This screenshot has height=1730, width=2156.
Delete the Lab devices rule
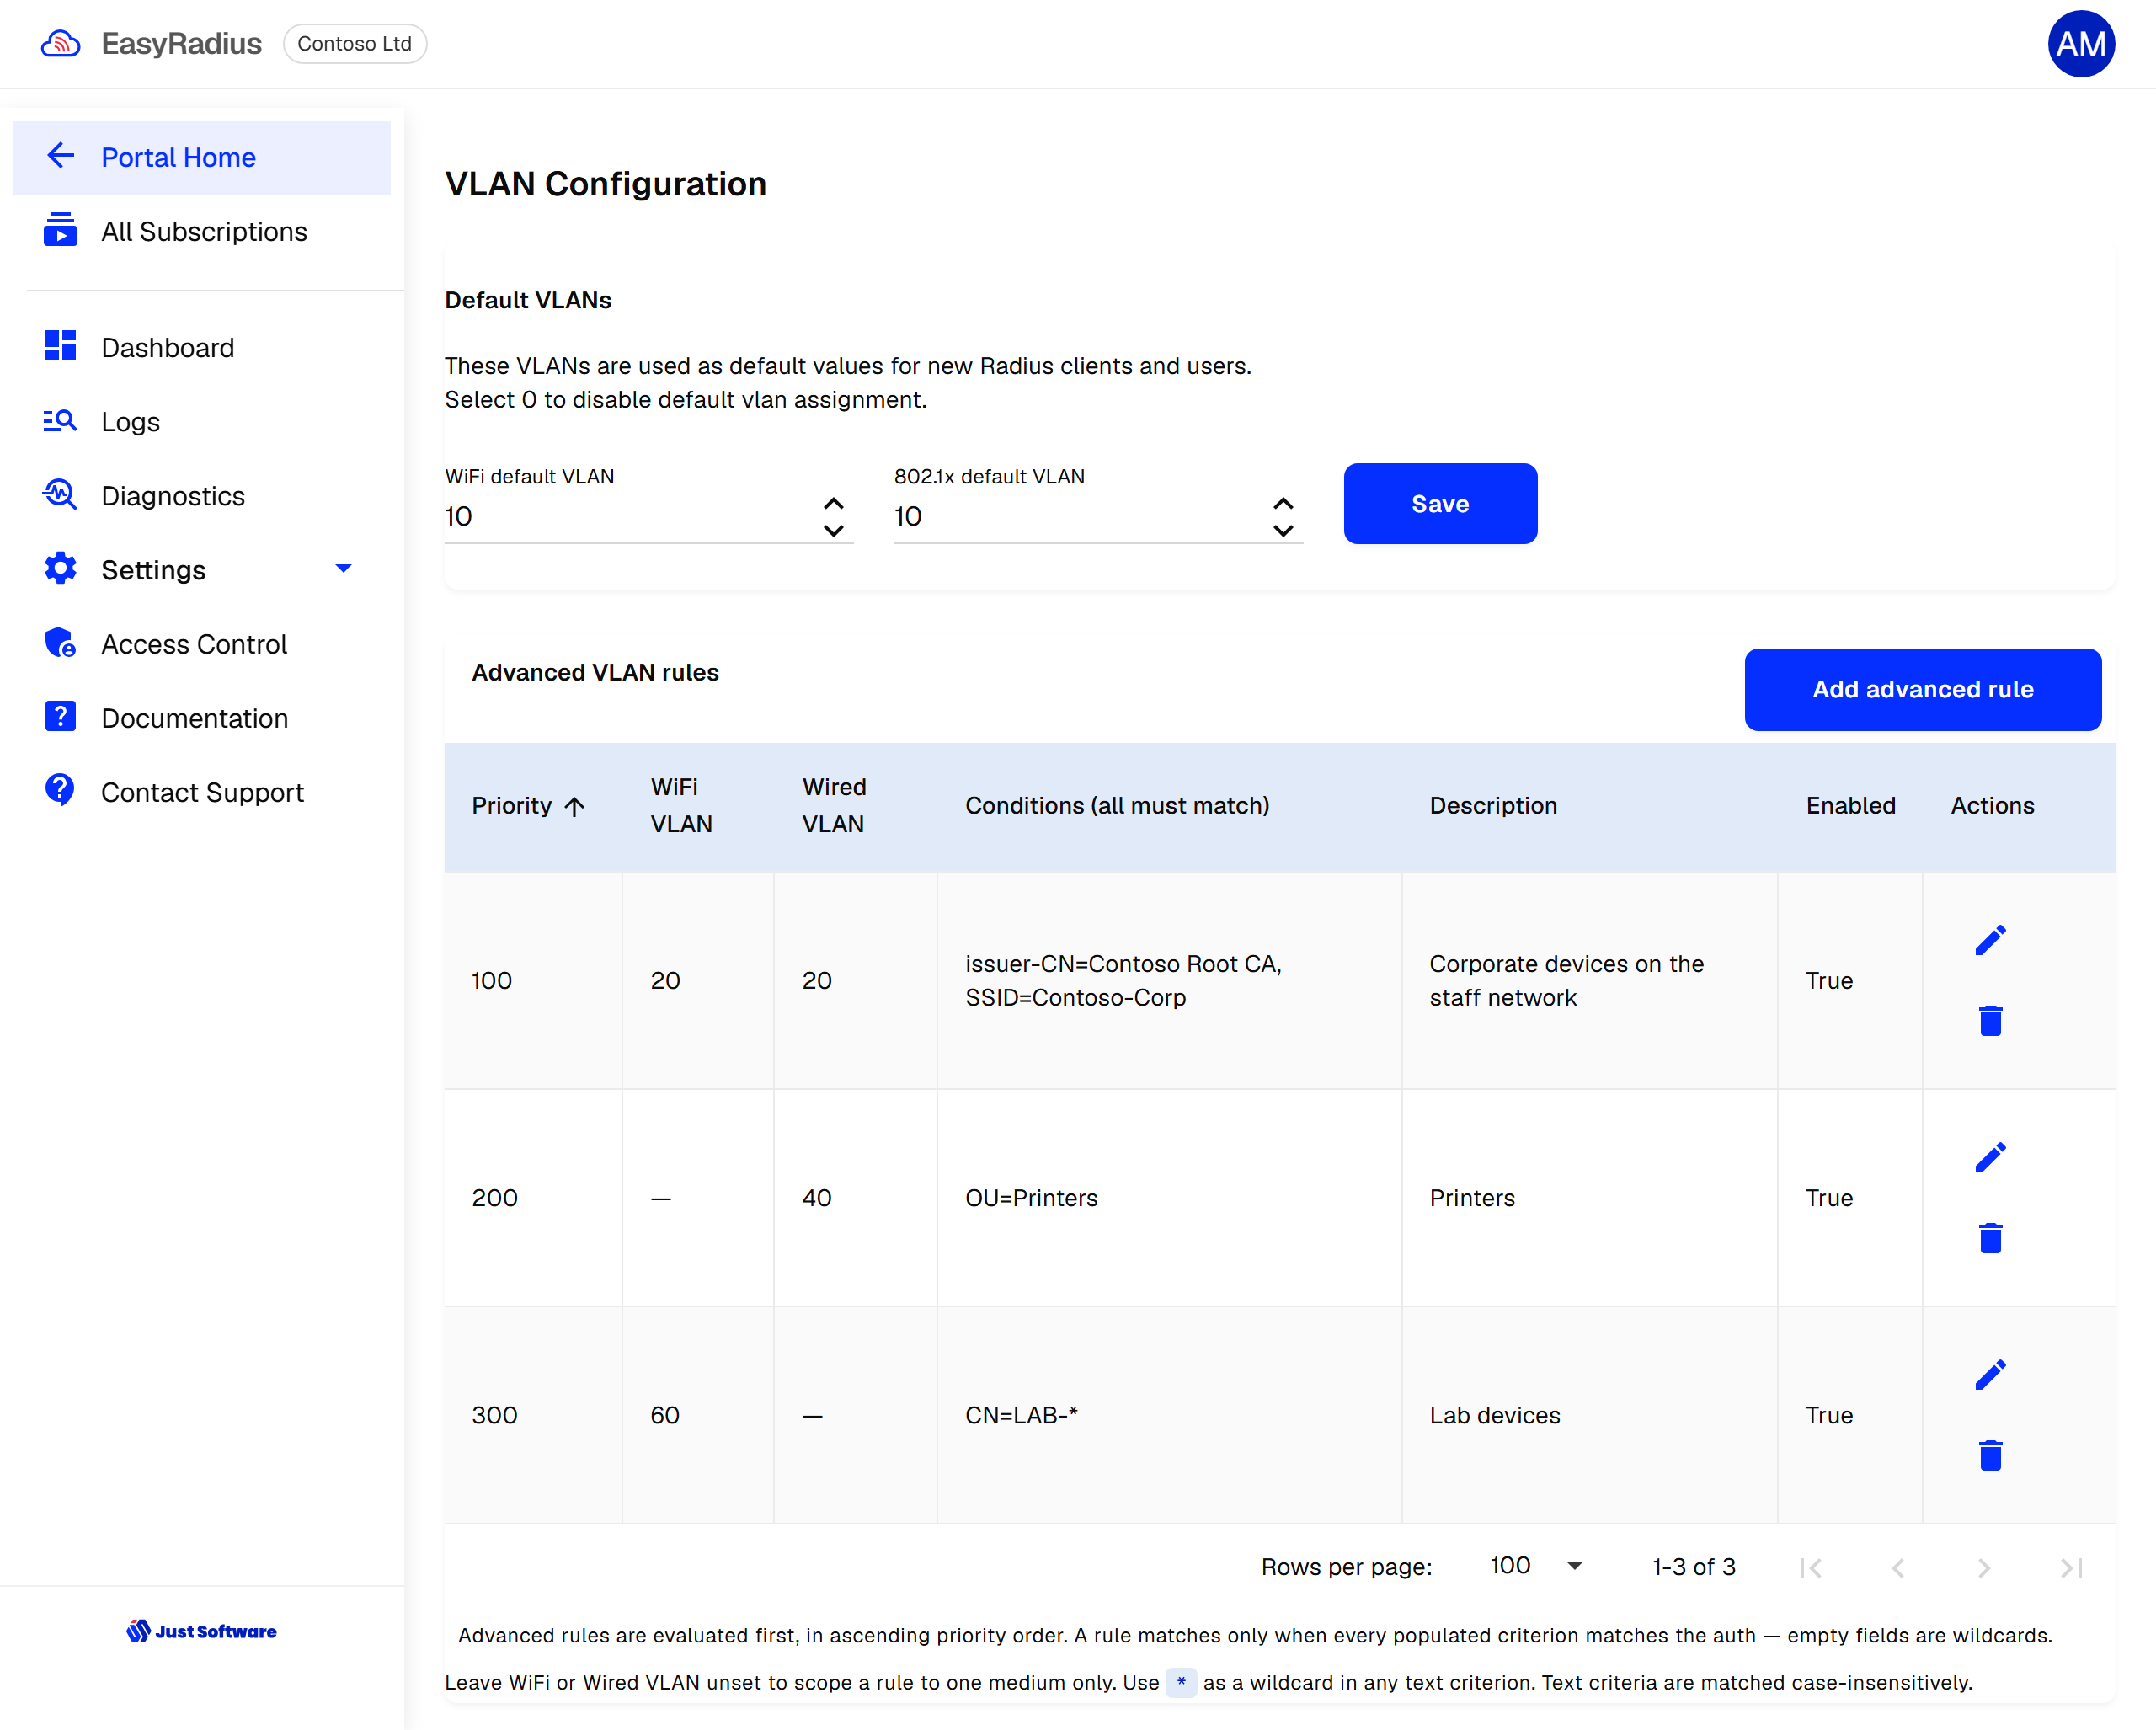click(1990, 1455)
